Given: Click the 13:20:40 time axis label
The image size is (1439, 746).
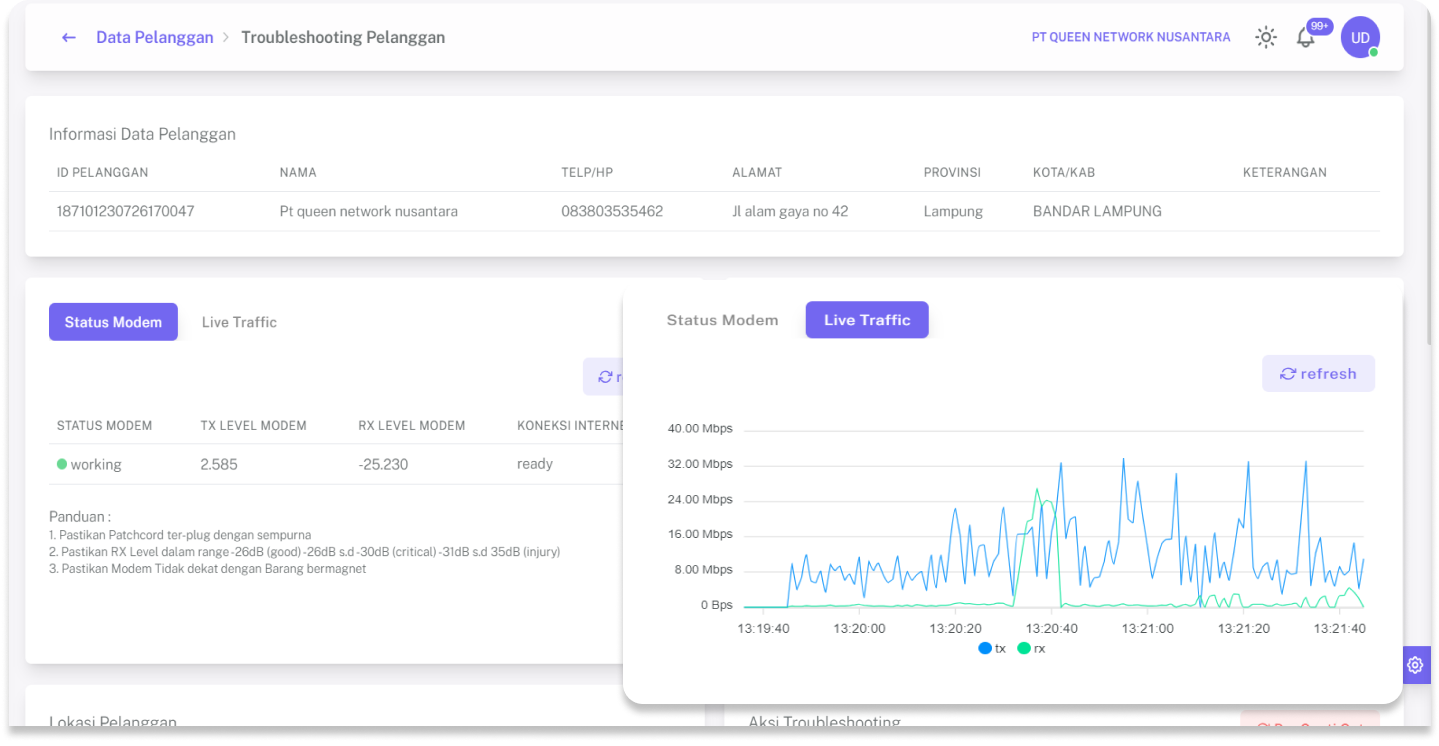Looking at the screenshot, I should [x=1052, y=629].
